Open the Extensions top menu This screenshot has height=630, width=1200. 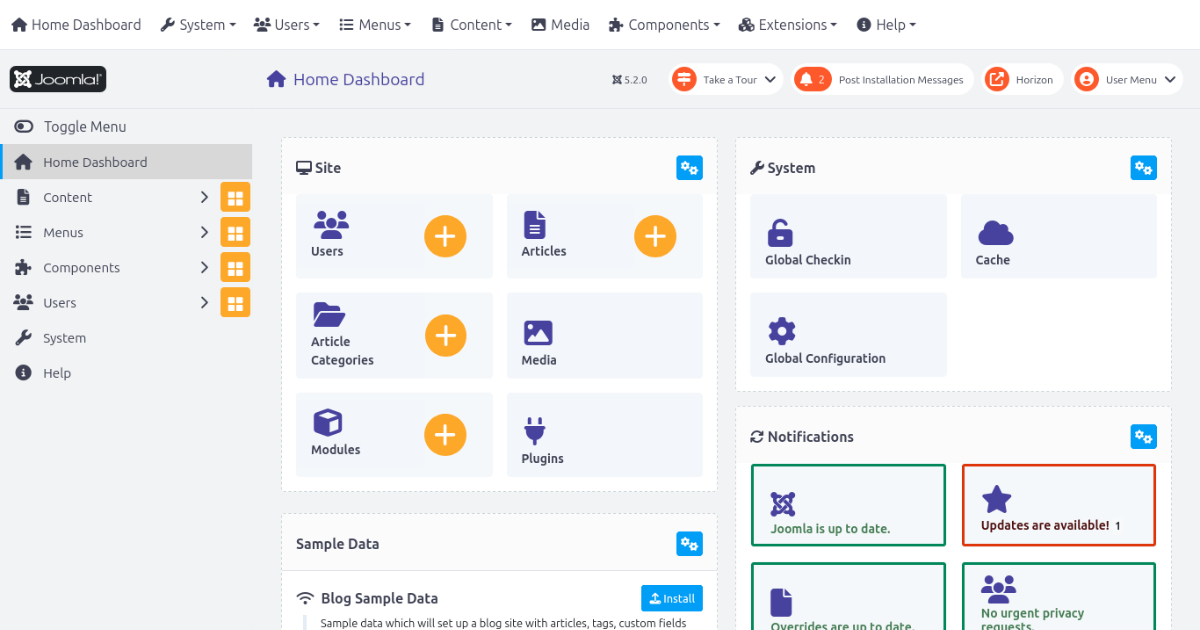point(787,24)
